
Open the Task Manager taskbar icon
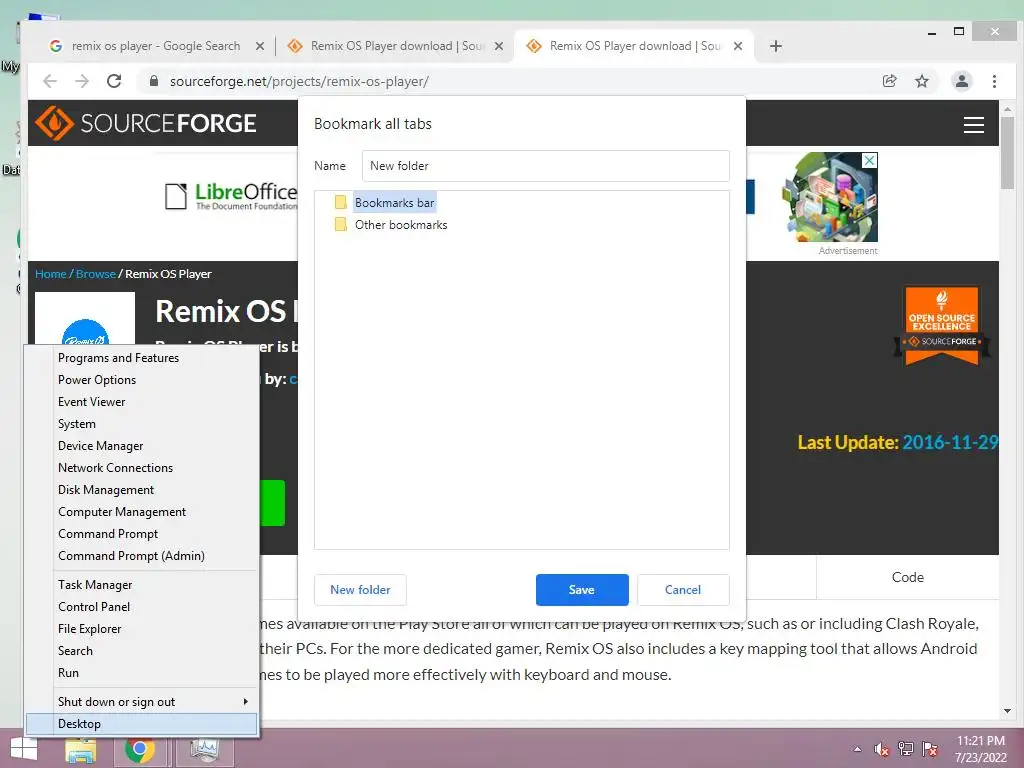pyautogui.click(x=204, y=750)
